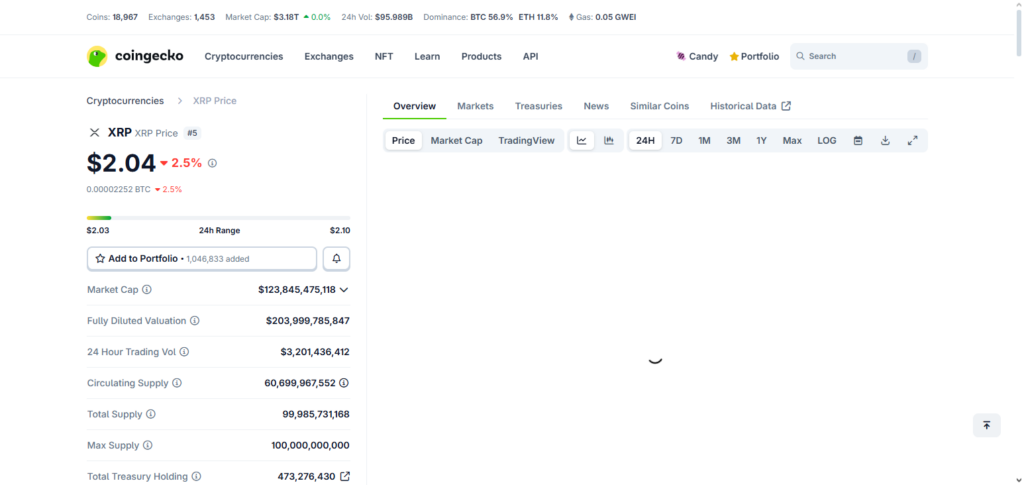Click the price alert bell icon
Image resolution: width=1024 pixels, height=485 pixels.
click(336, 258)
